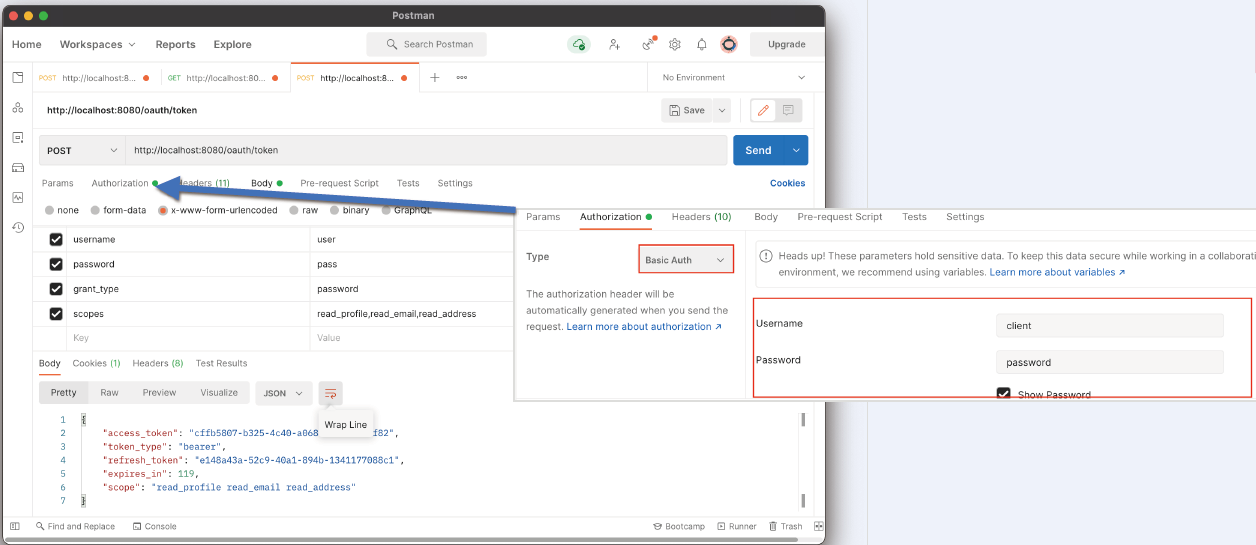Open Trash from status bar

tap(786, 526)
